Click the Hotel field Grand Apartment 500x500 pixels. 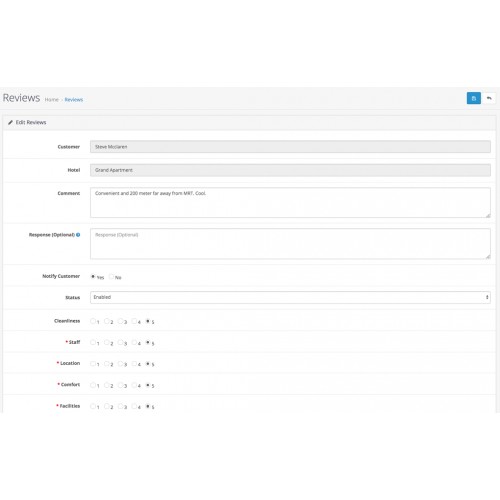(x=290, y=170)
